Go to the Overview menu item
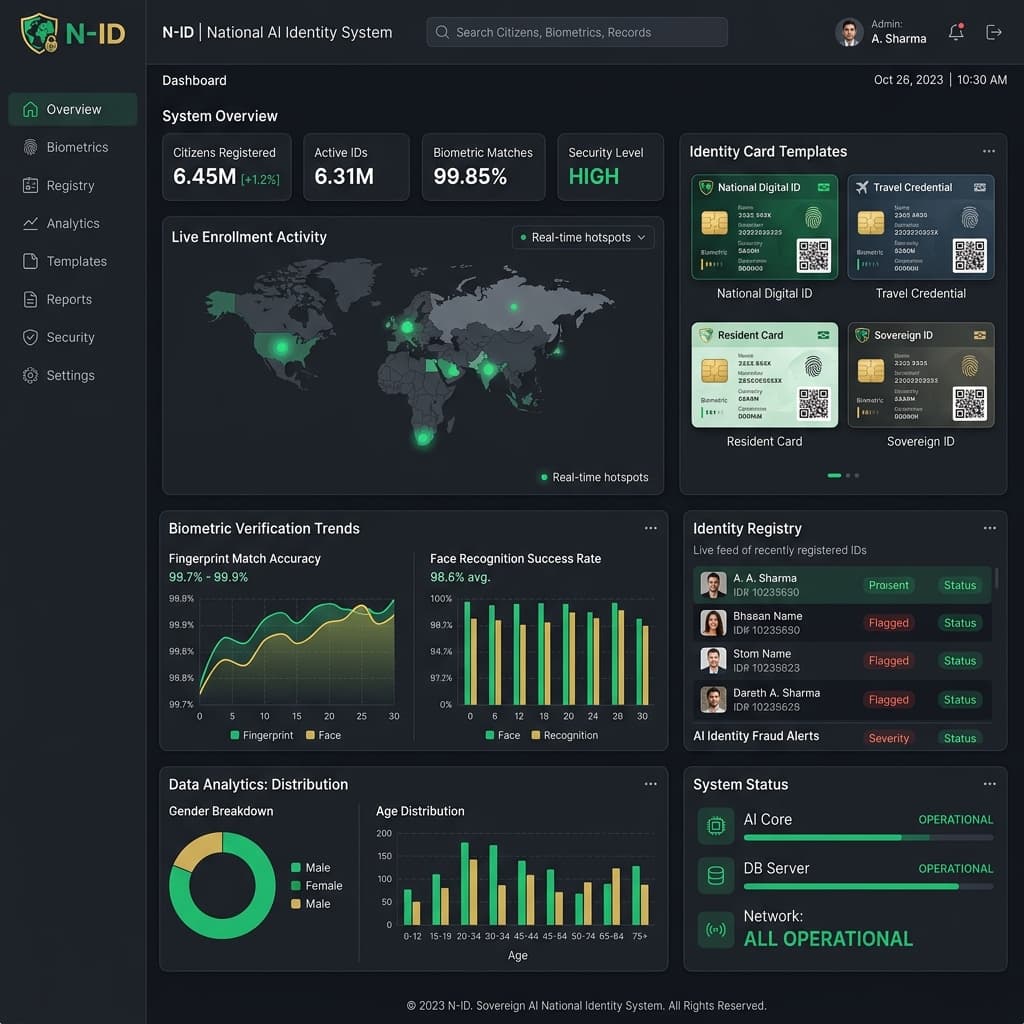1024x1024 pixels. click(x=72, y=109)
